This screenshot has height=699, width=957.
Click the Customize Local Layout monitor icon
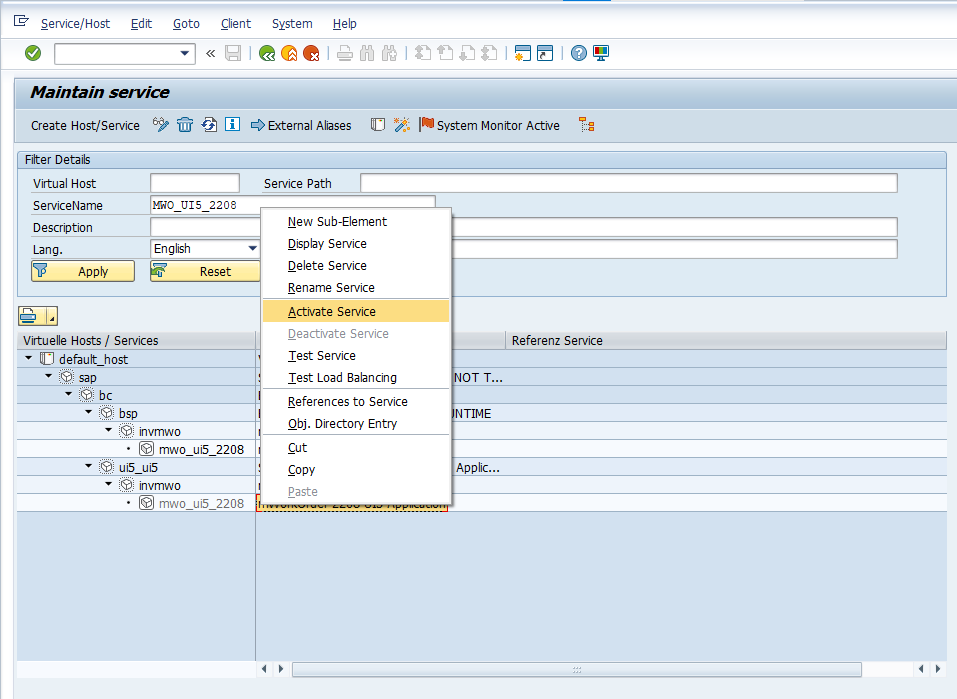pos(601,53)
